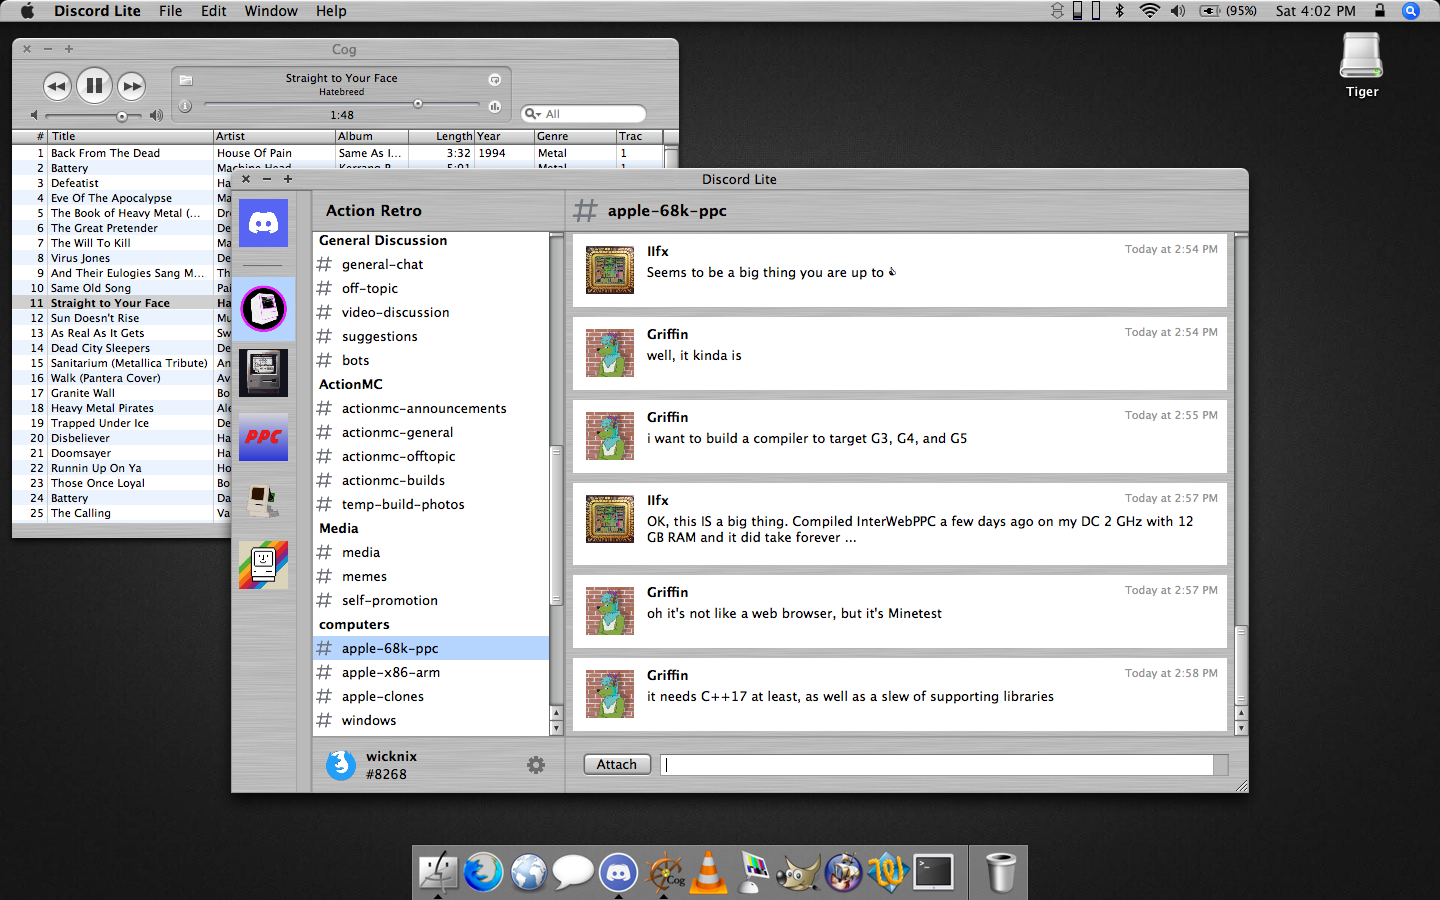Select track 'Trapped Under Ice' in Cog
Viewport: 1440px width, 900px height.
pyautogui.click(x=100, y=423)
